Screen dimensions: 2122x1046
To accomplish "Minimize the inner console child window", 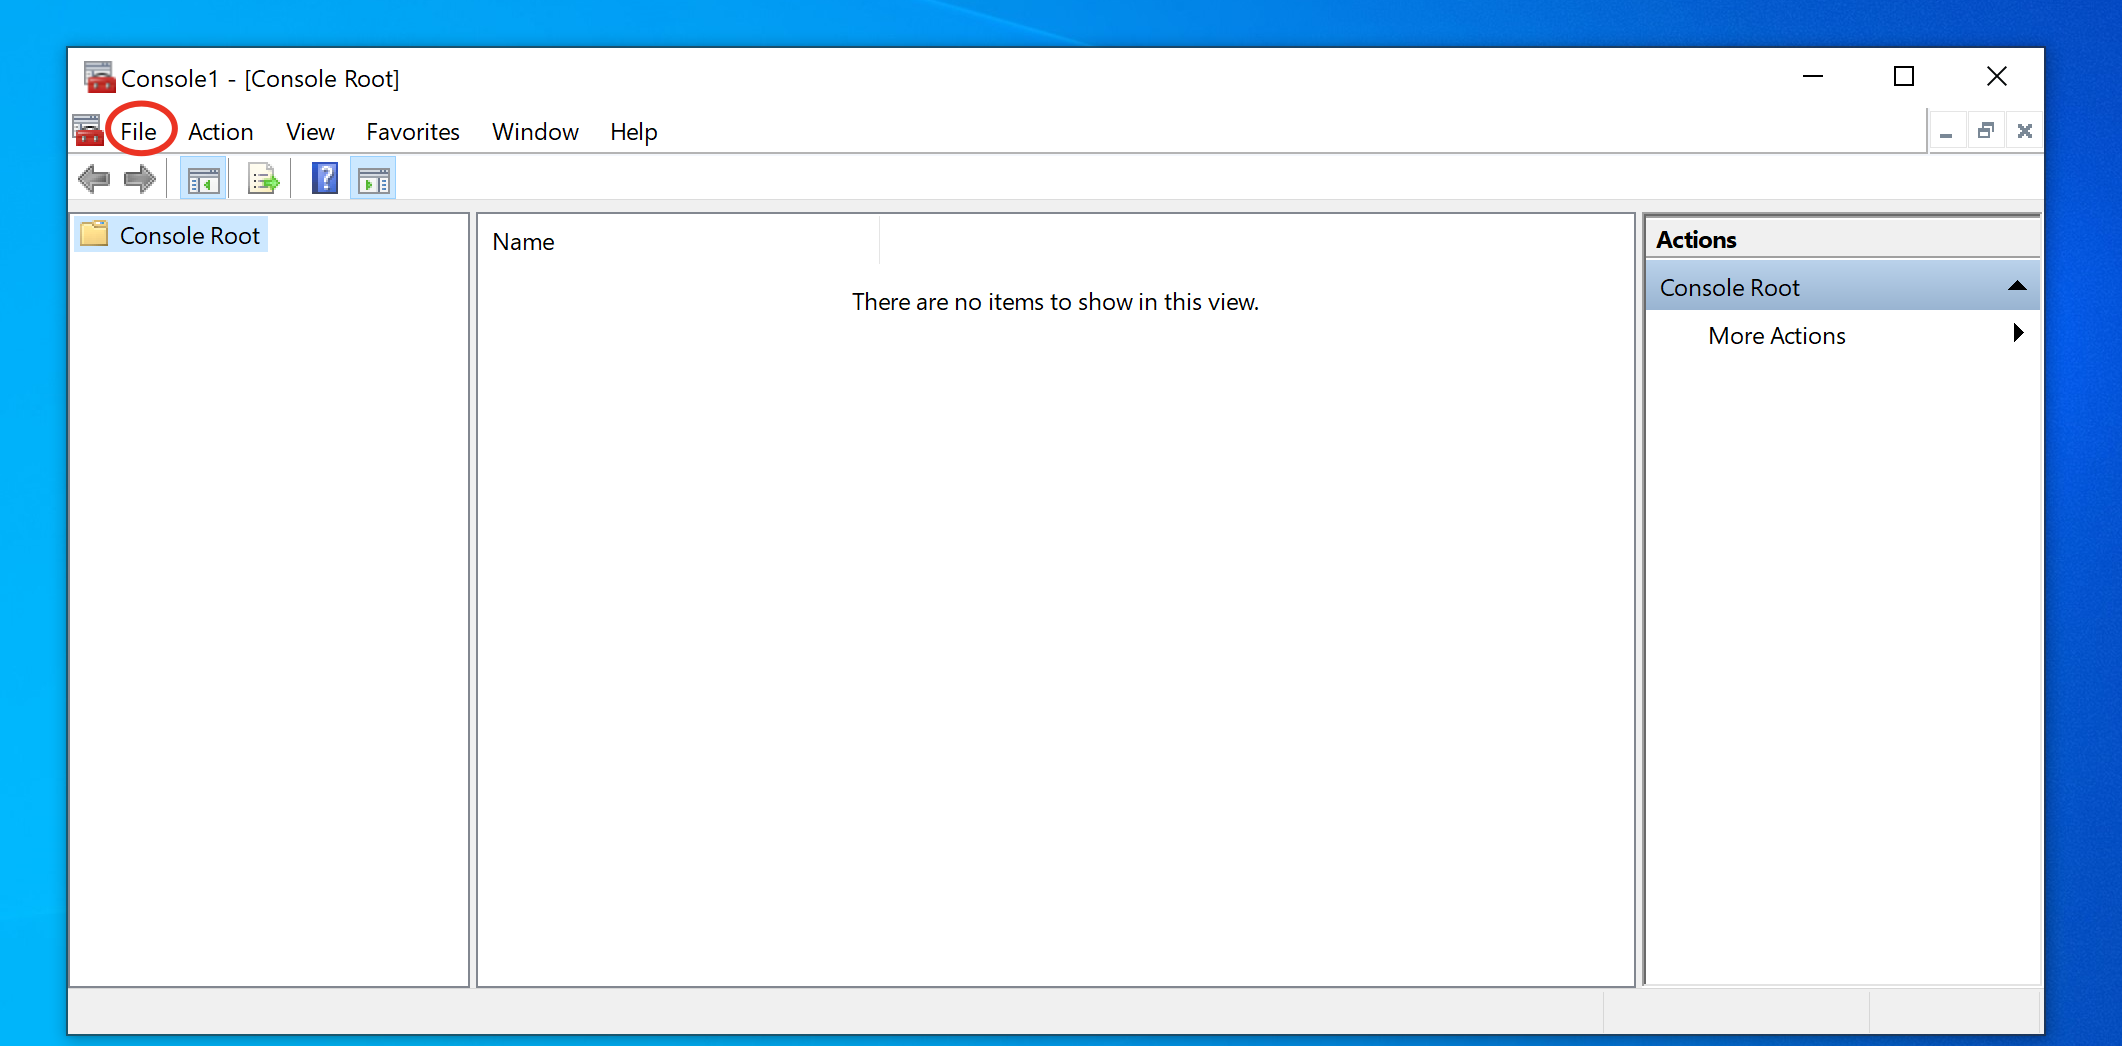I will [1946, 131].
